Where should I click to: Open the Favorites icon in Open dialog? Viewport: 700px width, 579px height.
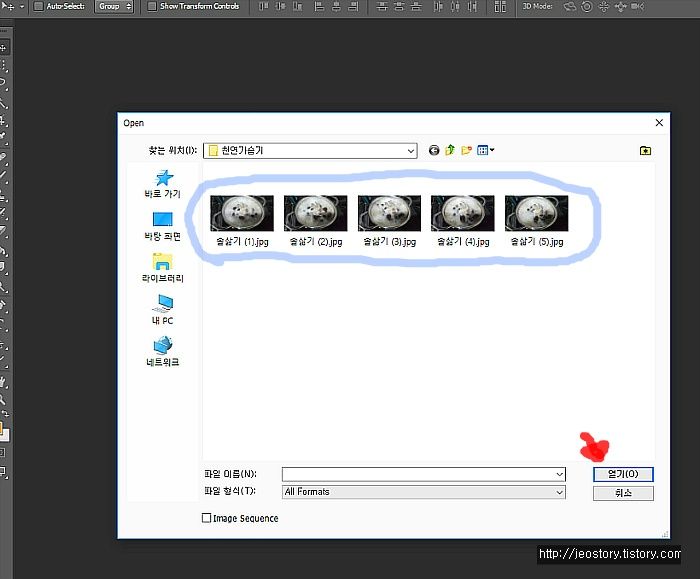pyautogui.click(x=645, y=150)
